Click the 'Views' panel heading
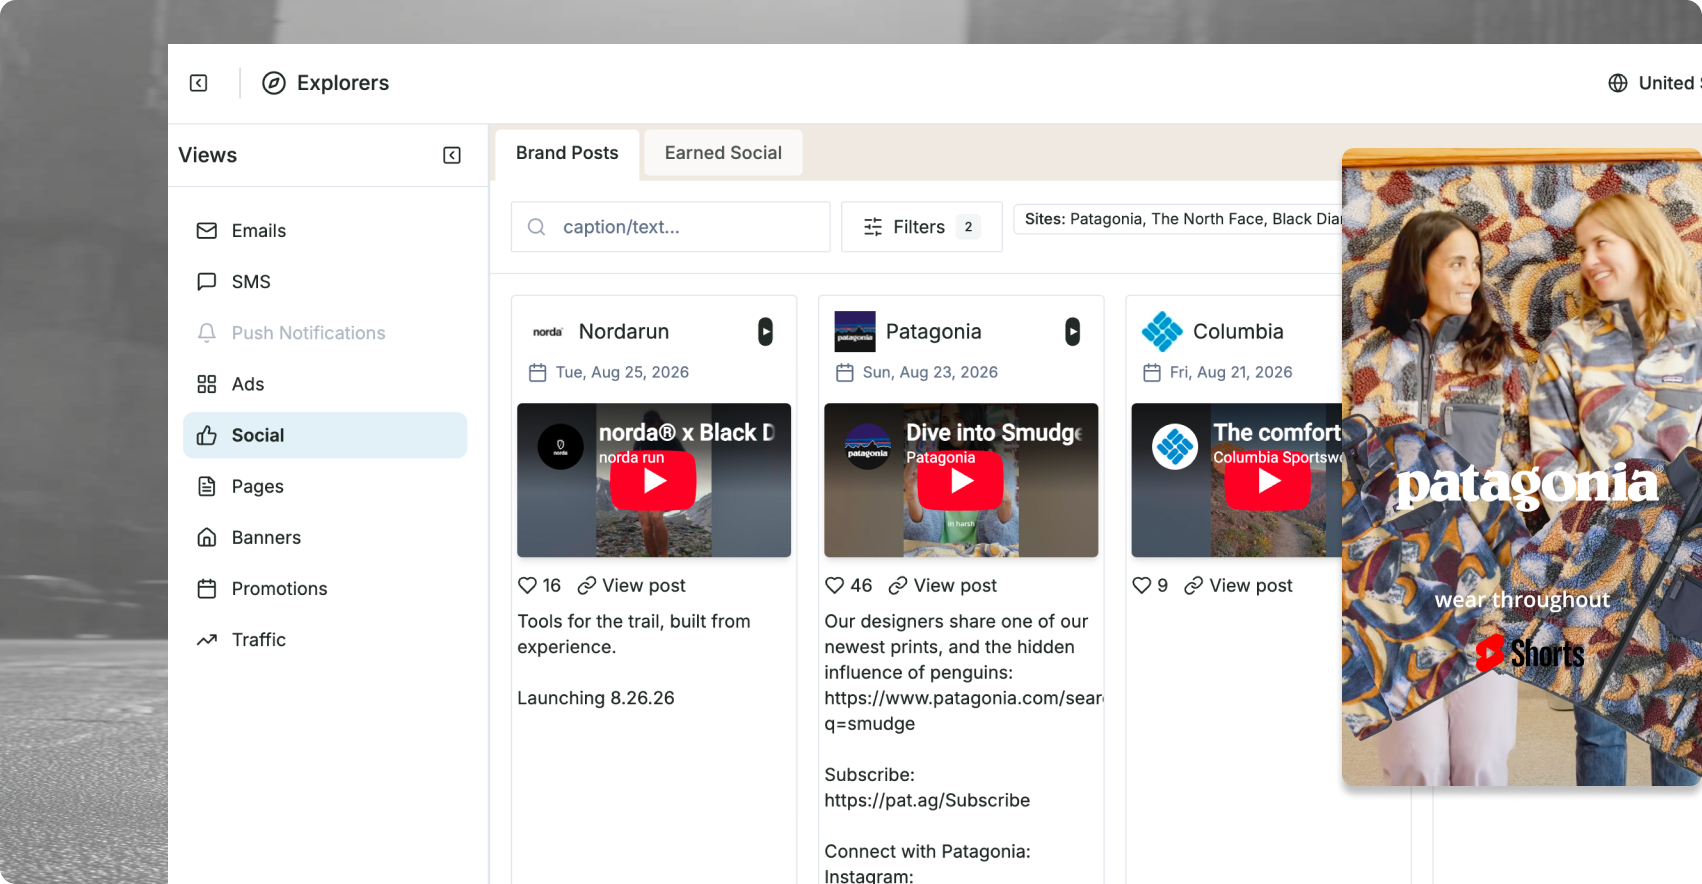This screenshot has width=1702, height=884. pyautogui.click(x=208, y=155)
